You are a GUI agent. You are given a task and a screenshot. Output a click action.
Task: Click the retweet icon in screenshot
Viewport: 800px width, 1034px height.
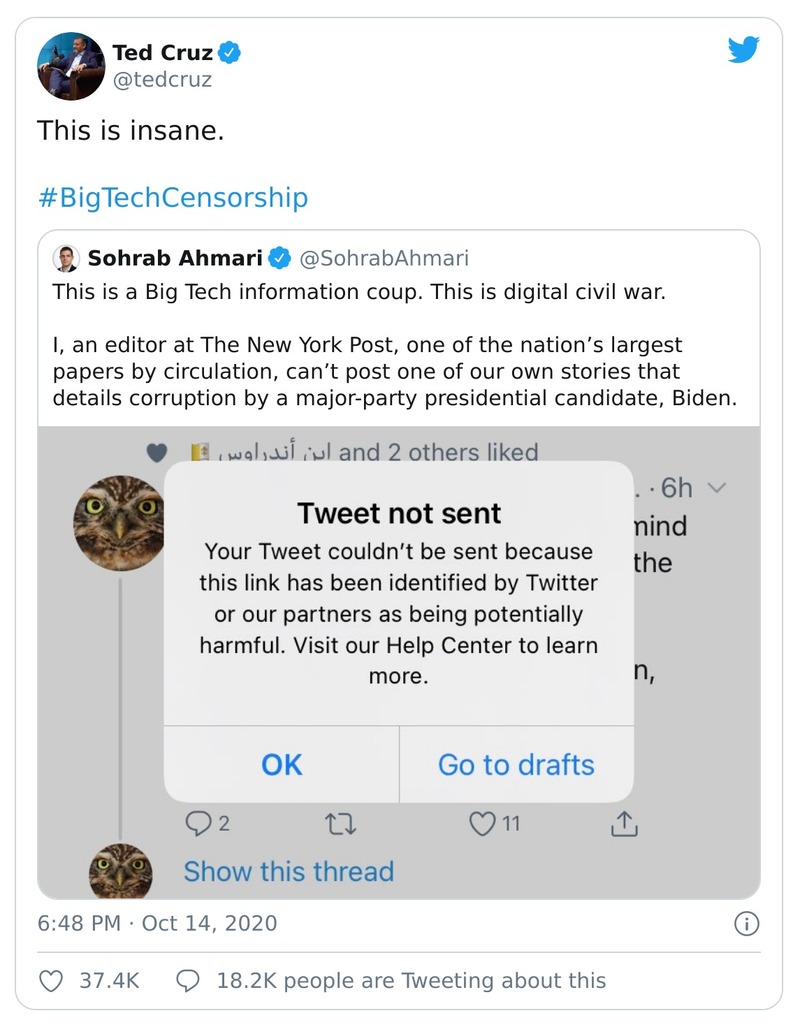tap(342, 824)
